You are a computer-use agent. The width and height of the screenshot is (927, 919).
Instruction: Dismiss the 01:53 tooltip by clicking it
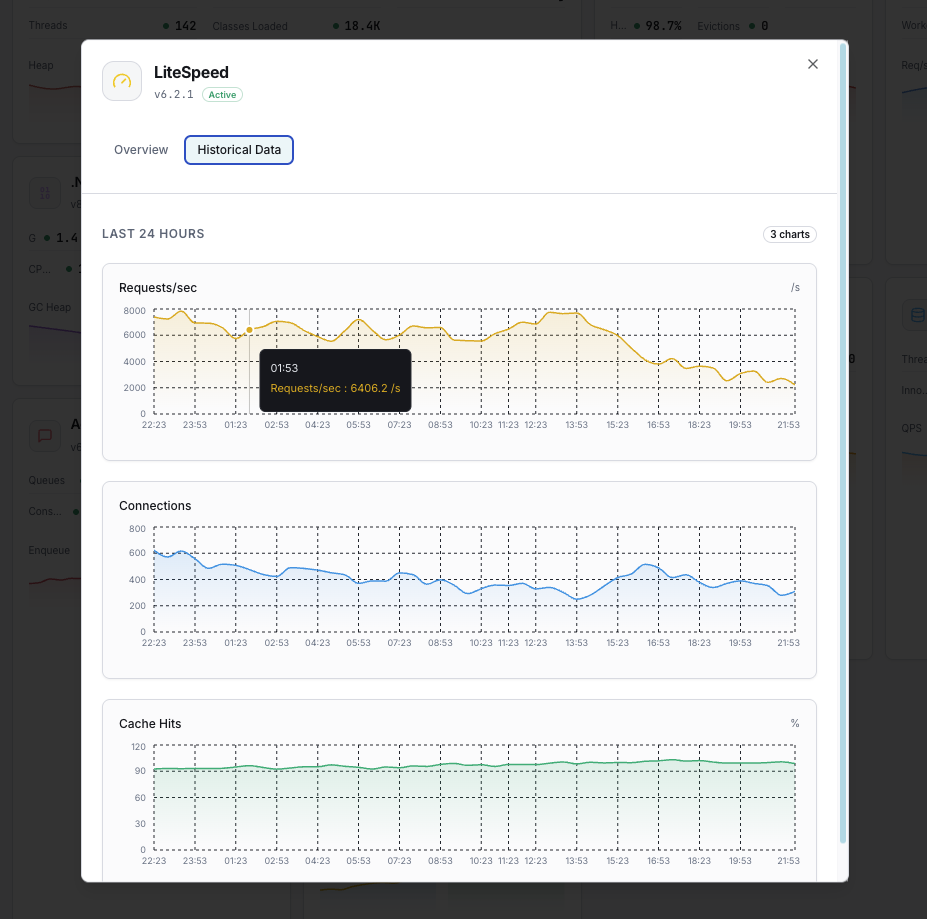point(335,380)
